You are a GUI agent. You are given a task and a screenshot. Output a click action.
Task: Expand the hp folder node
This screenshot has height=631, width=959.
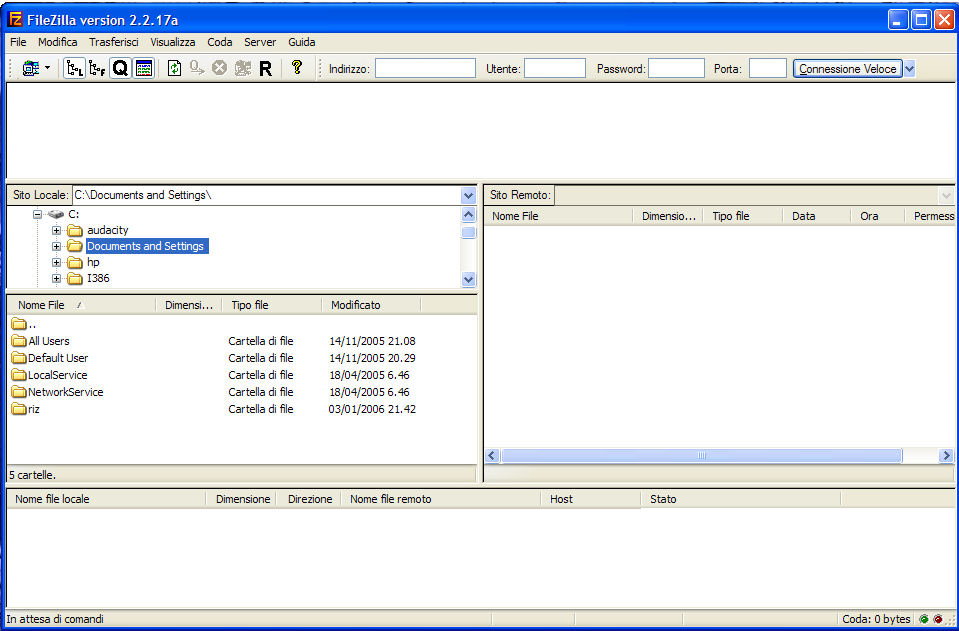coord(56,262)
